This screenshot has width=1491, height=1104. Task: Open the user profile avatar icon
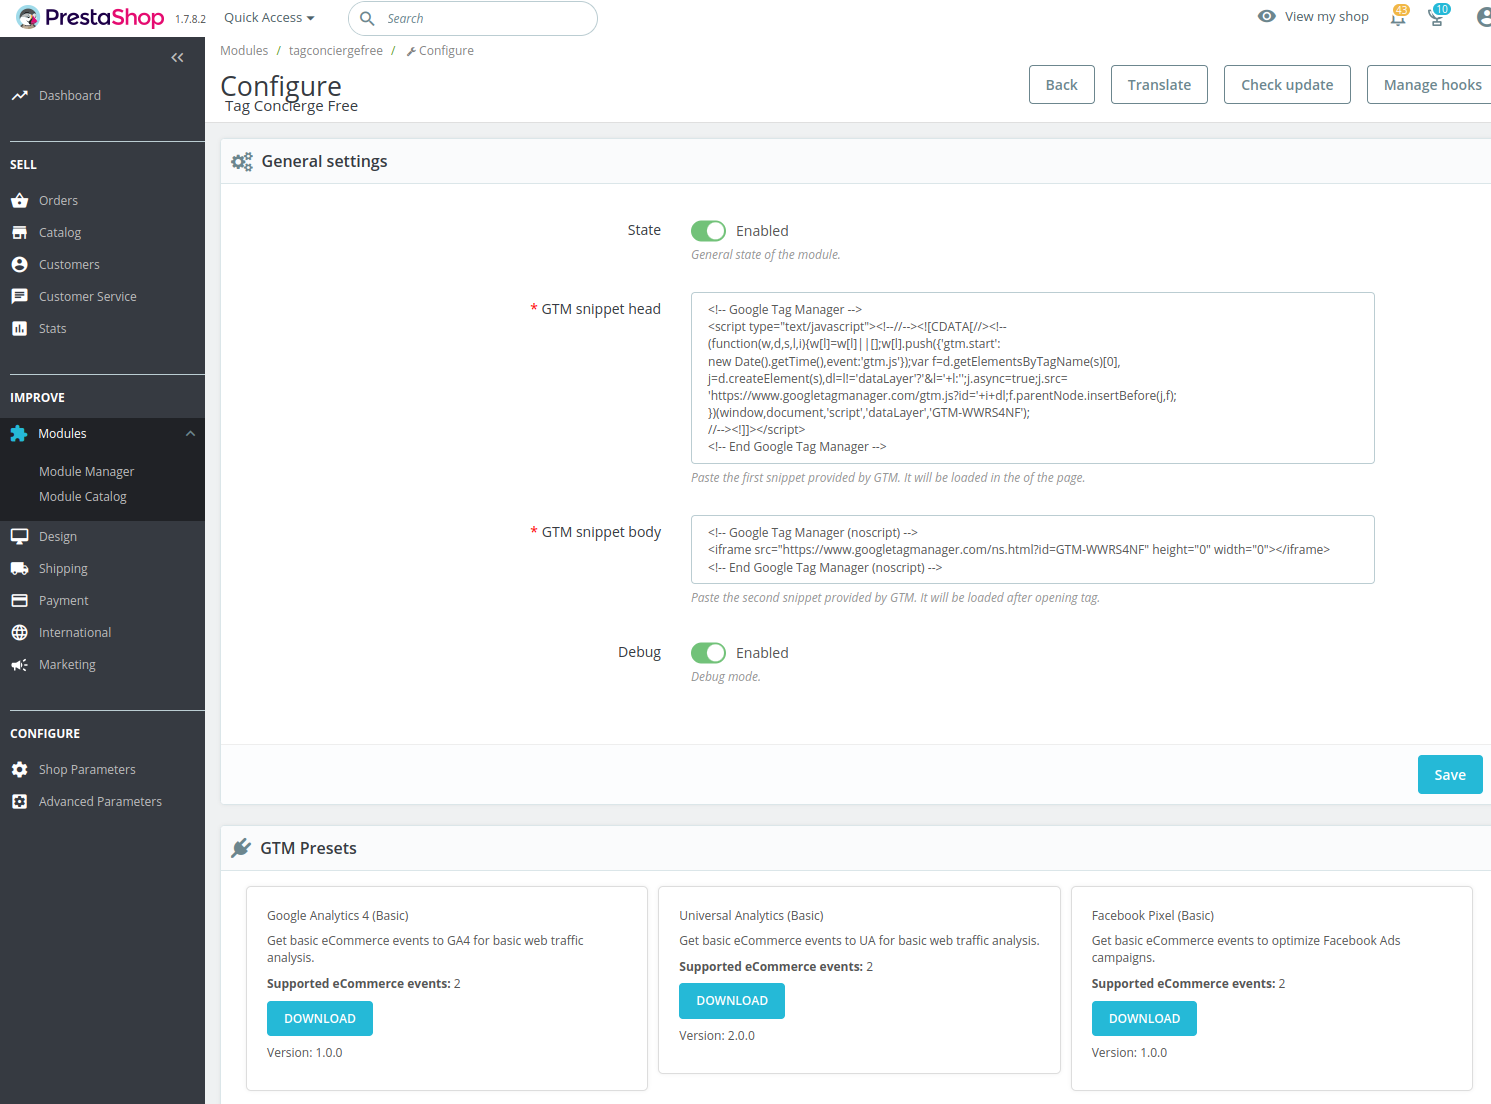[1484, 17]
